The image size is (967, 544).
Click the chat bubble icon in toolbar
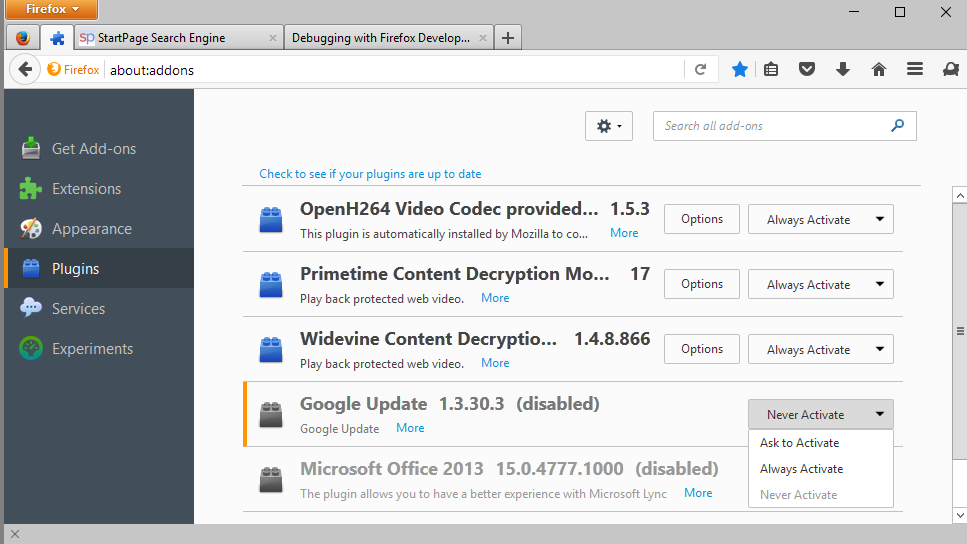pos(951,69)
